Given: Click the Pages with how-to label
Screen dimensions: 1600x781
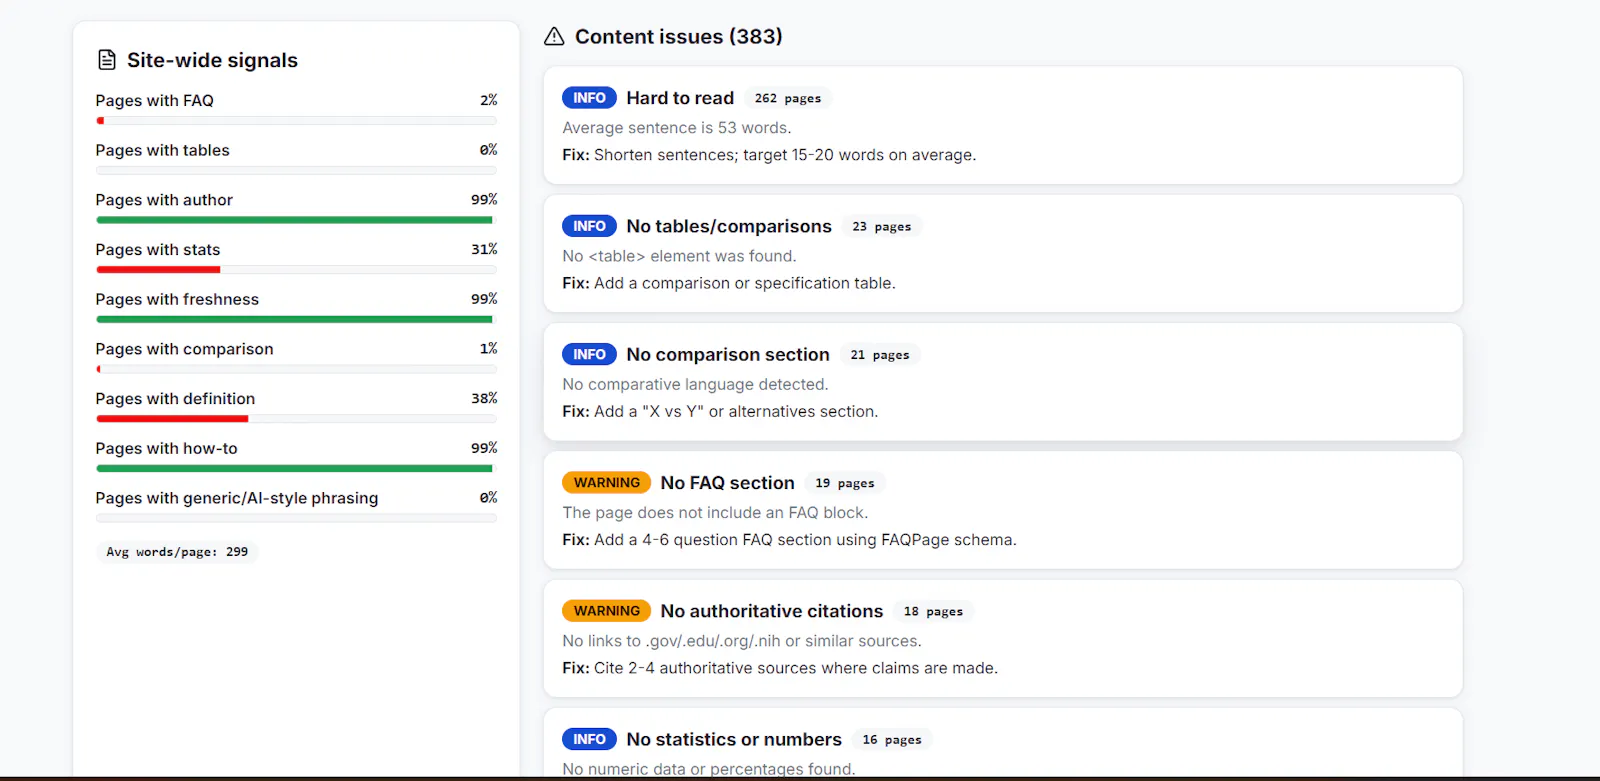Looking at the screenshot, I should pyautogui.click(x=166, y=448).
